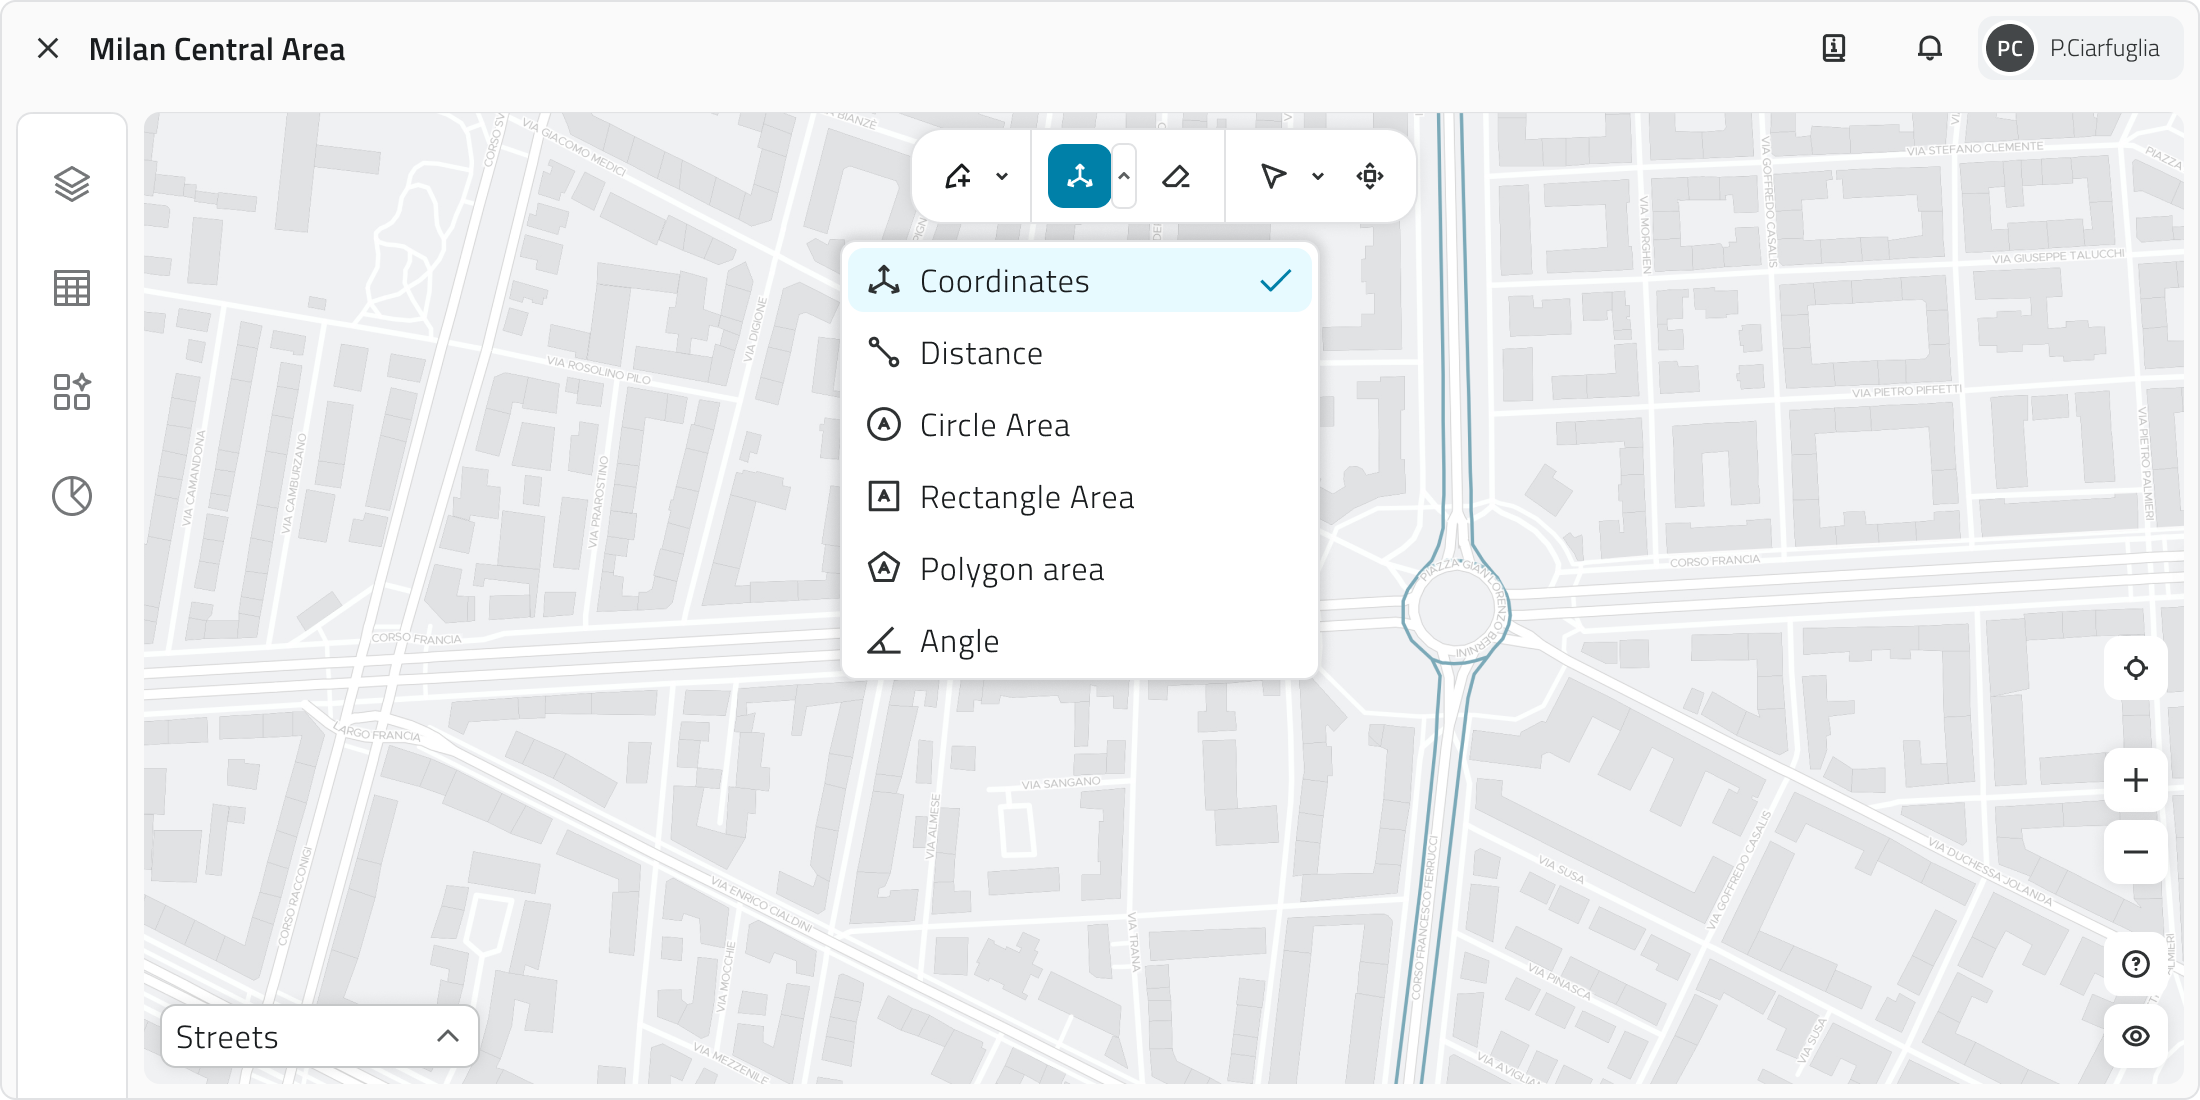Zoom in with the plus button

[x=2135, y=780]
